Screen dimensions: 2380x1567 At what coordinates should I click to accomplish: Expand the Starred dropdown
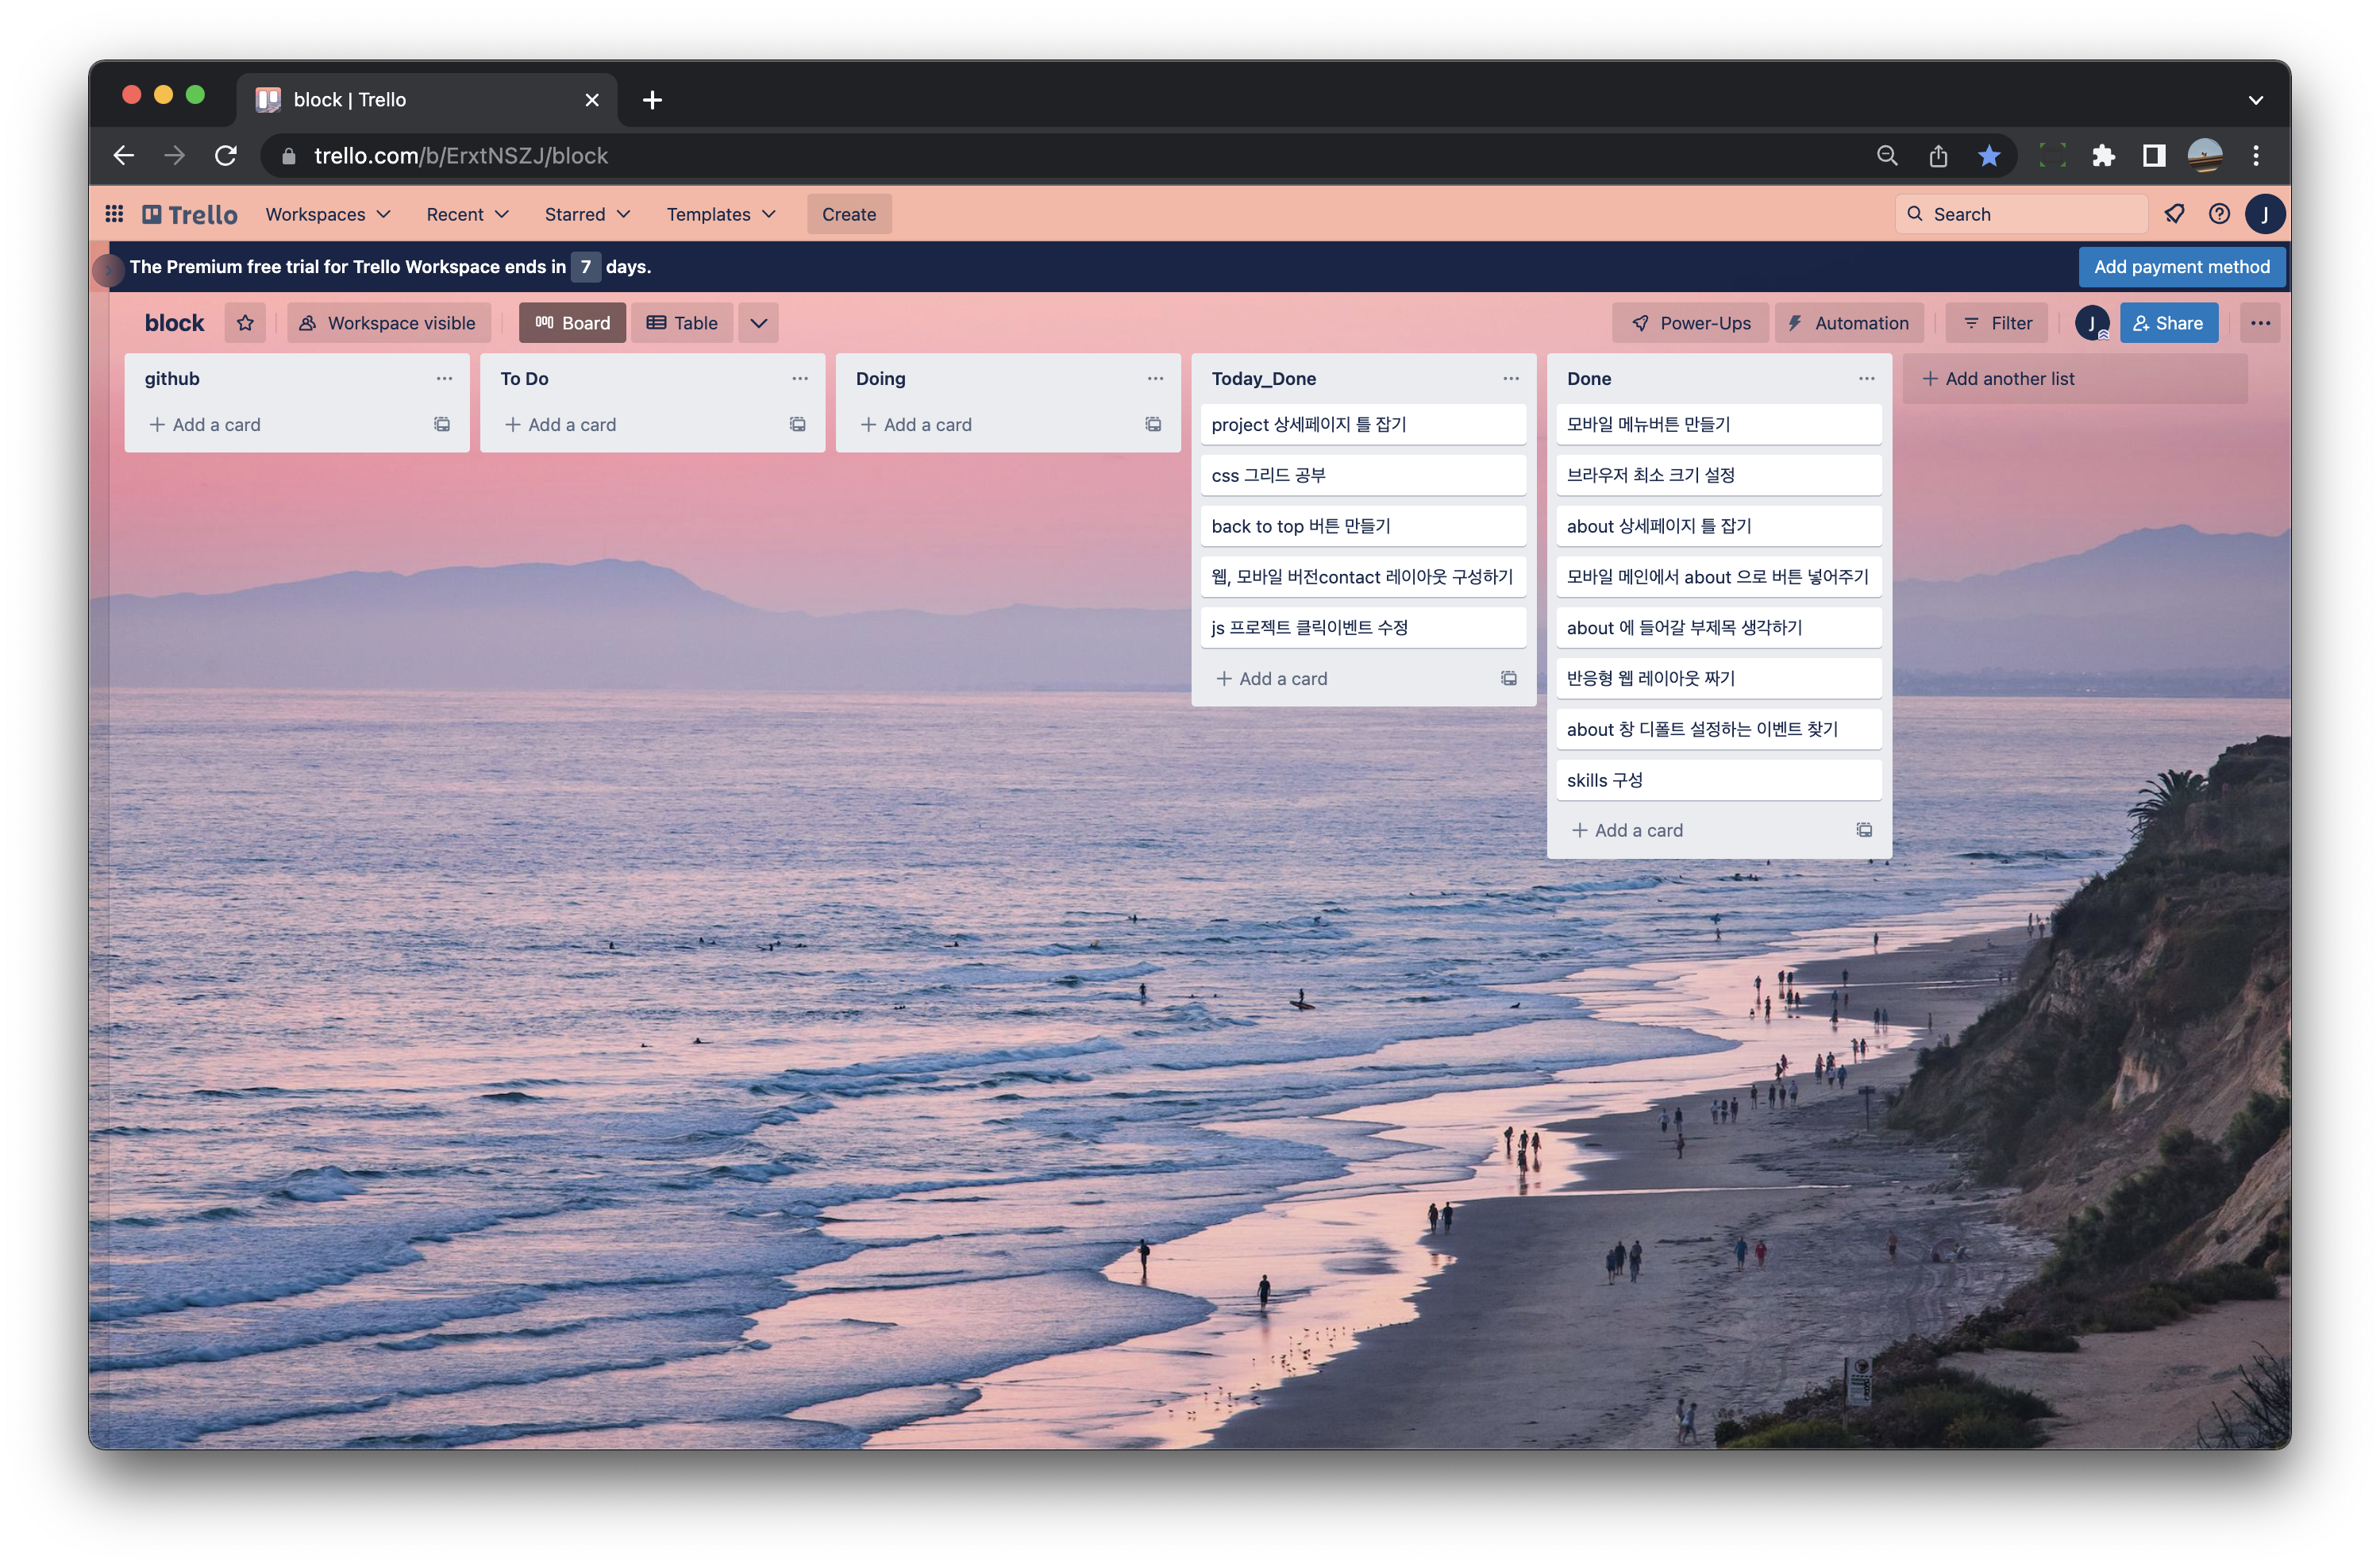(x=587, y=214)
